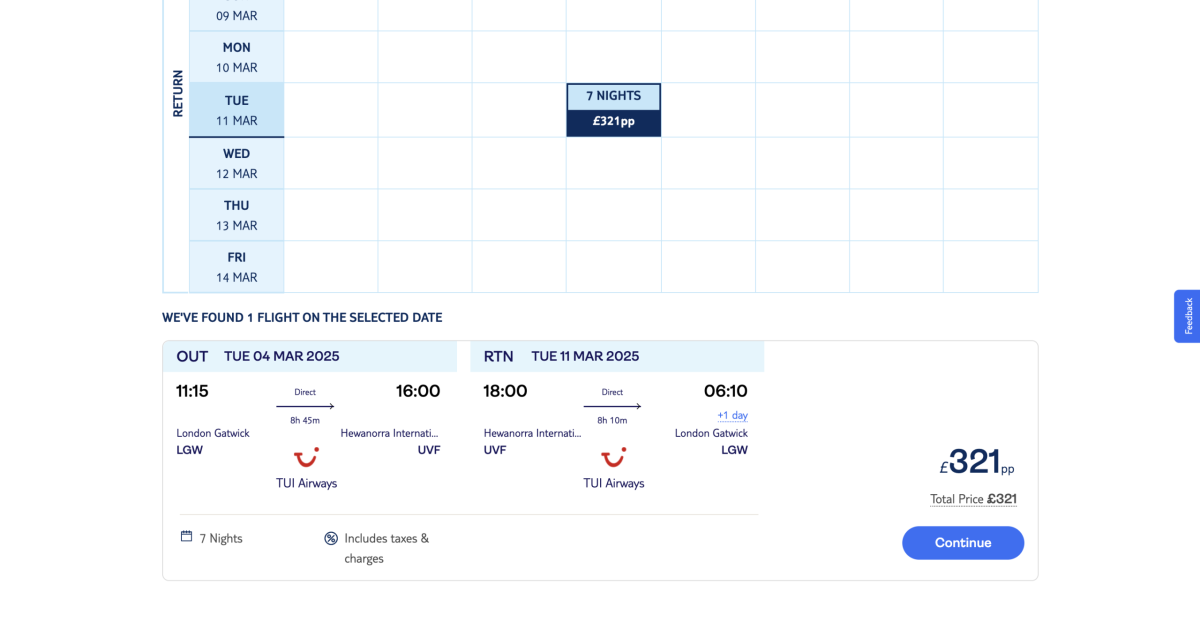Click the large £321 pp price

coord(975,462)
